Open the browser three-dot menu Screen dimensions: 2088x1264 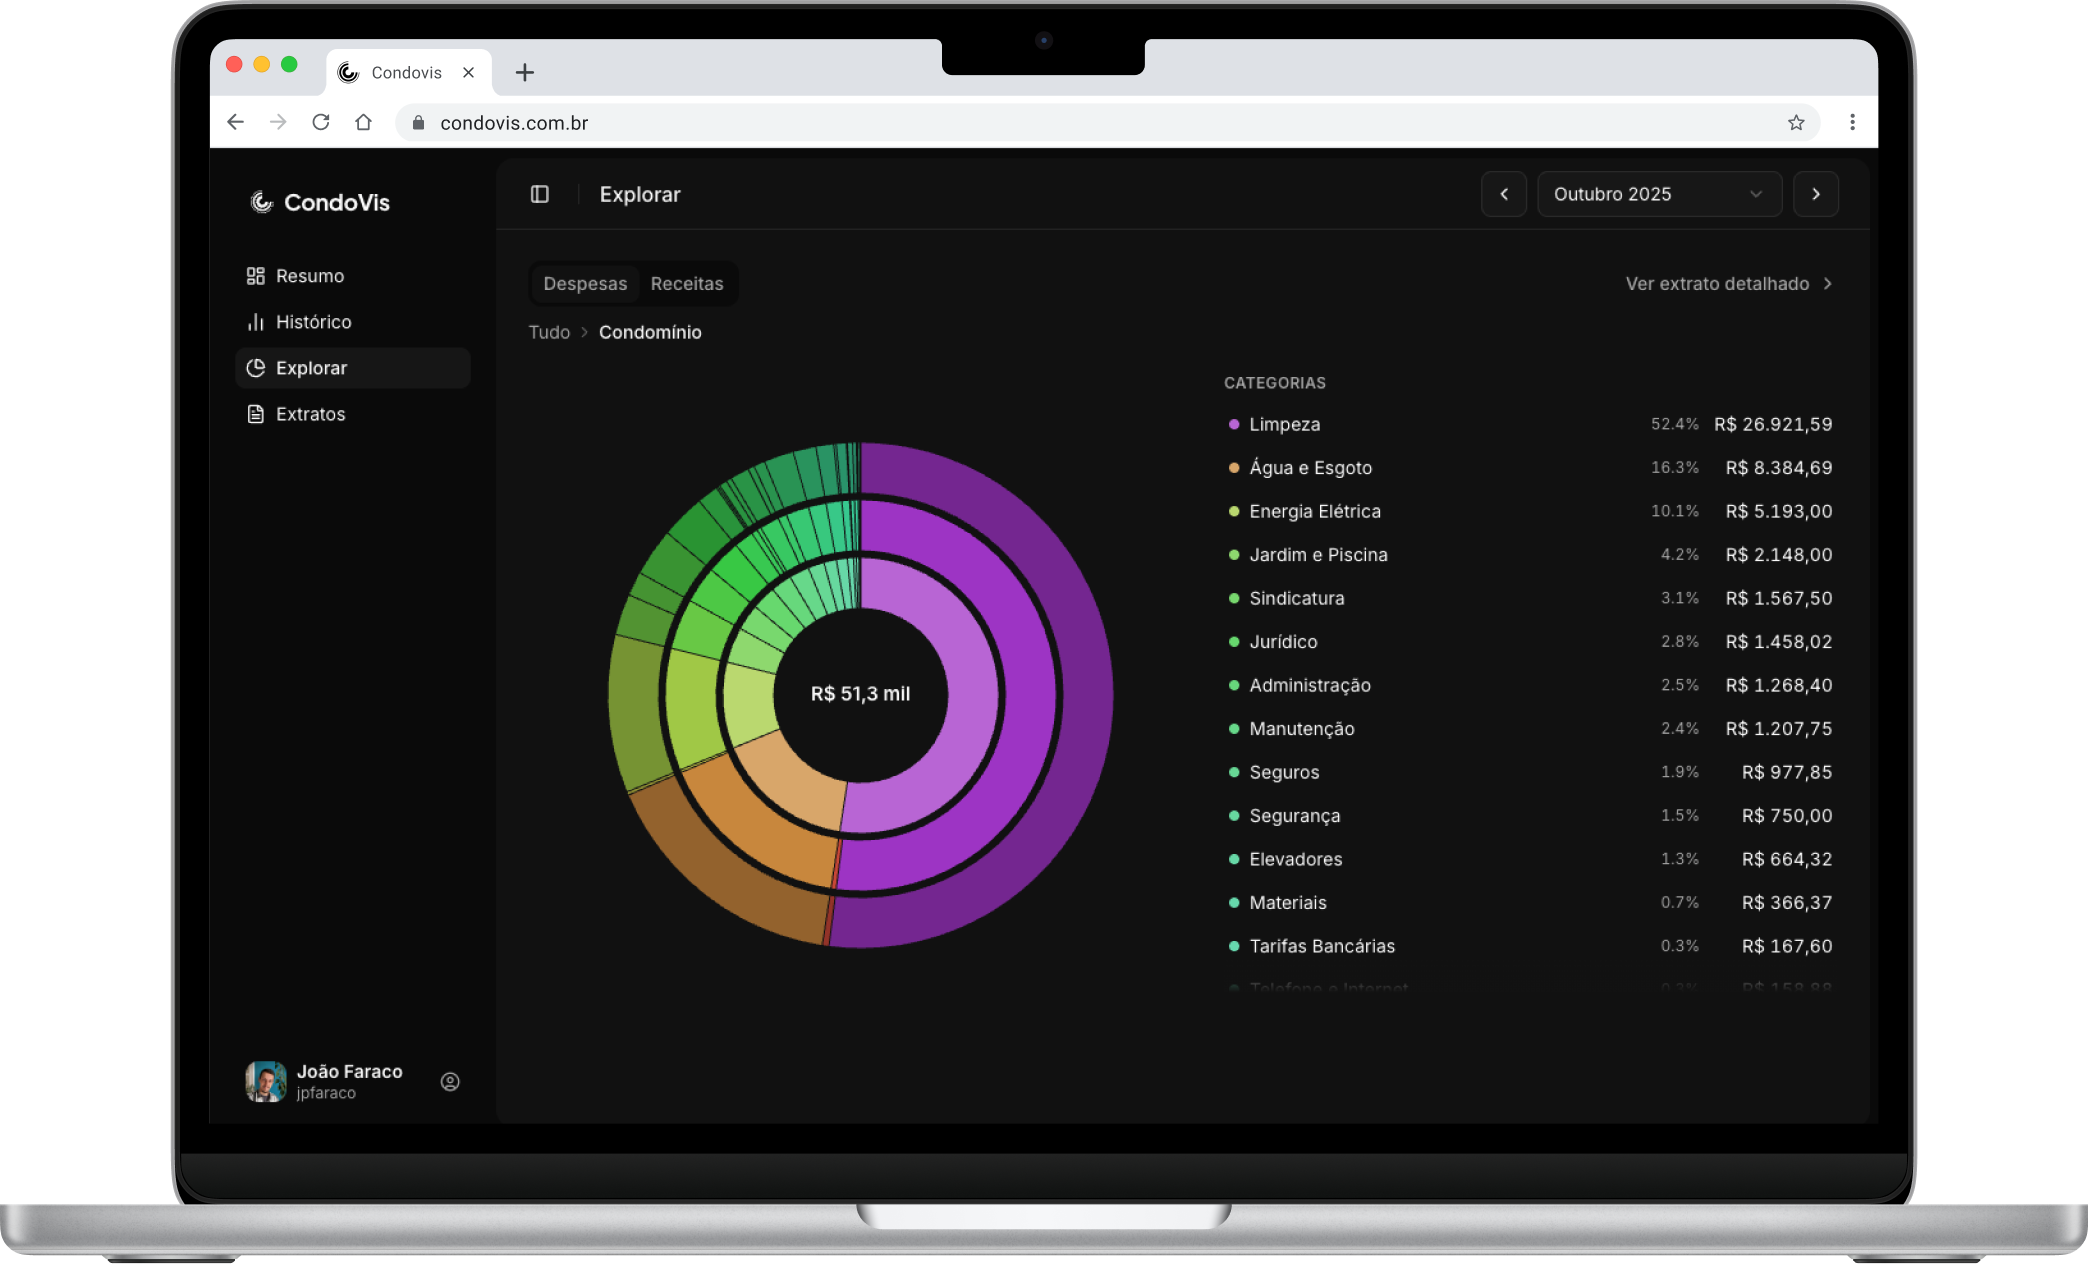point(1852,122)
